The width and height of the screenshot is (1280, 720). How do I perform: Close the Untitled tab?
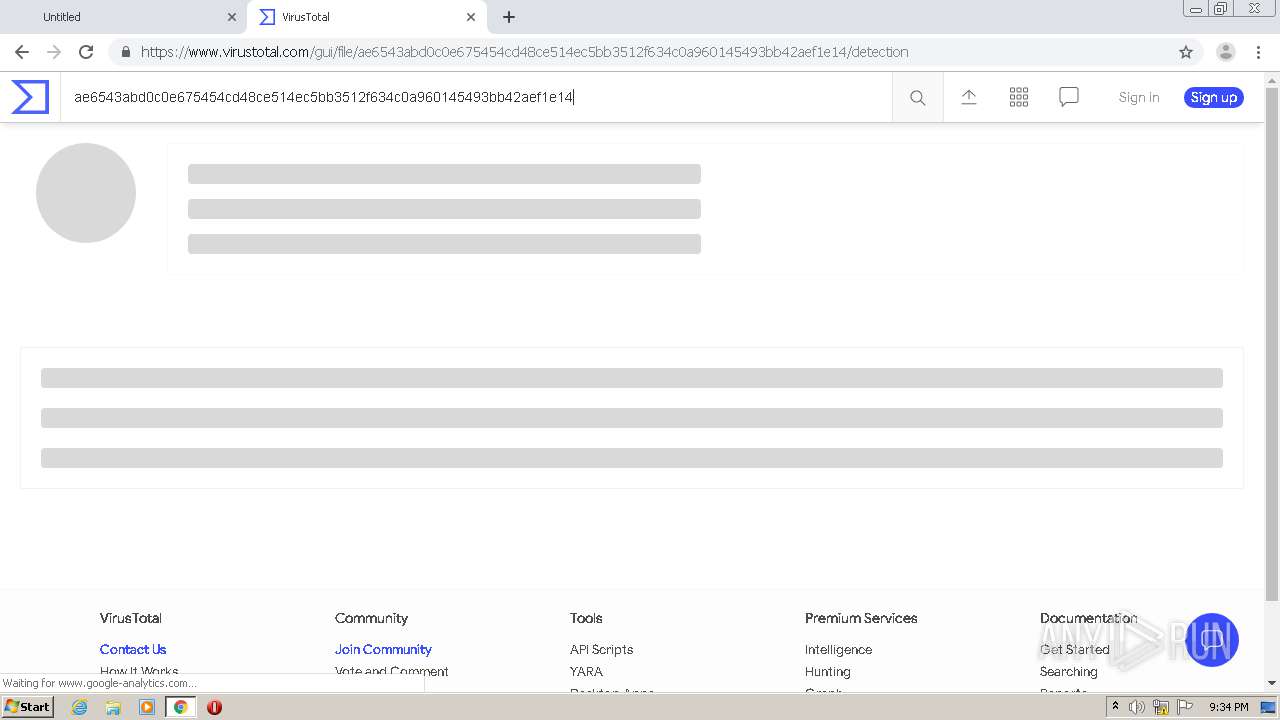click(232, 17)
